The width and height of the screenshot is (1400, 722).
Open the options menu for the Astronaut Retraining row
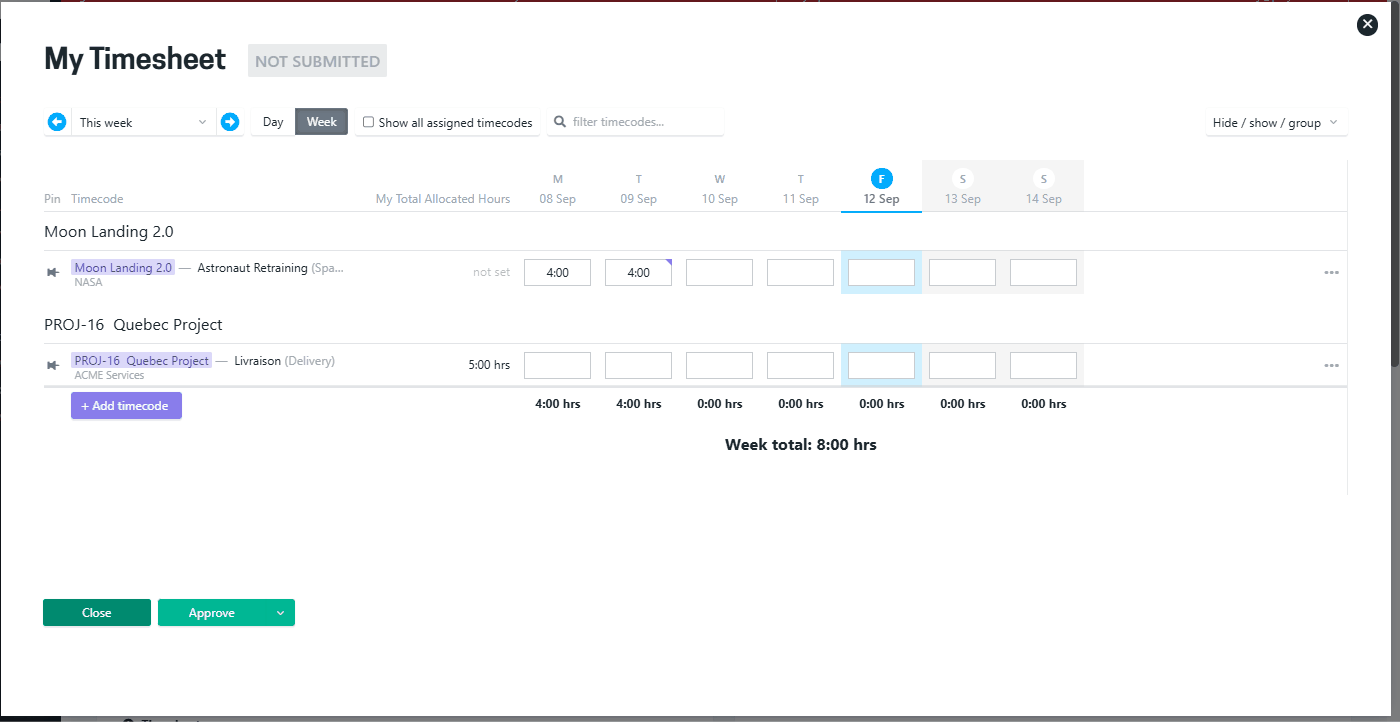pos(1331,271)
